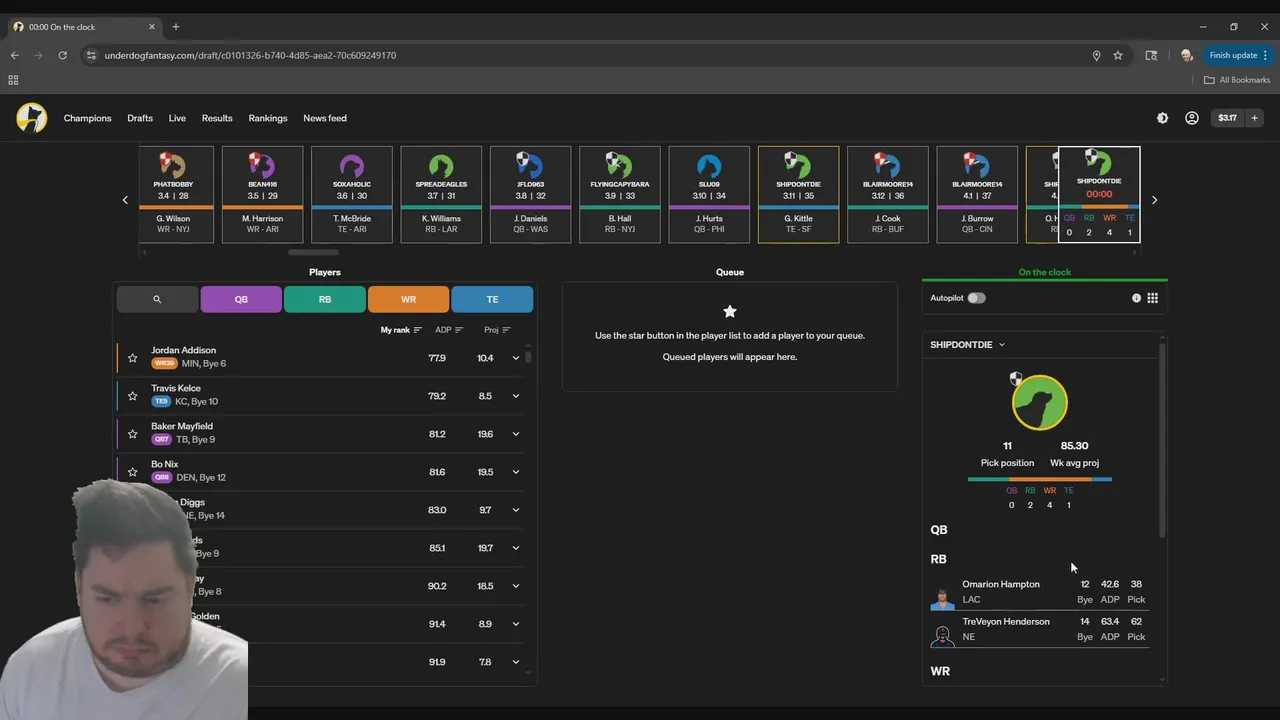The height and width of the screenshot is (720, 1280).
Task: Filter players by QB
Action: [241, 299]
